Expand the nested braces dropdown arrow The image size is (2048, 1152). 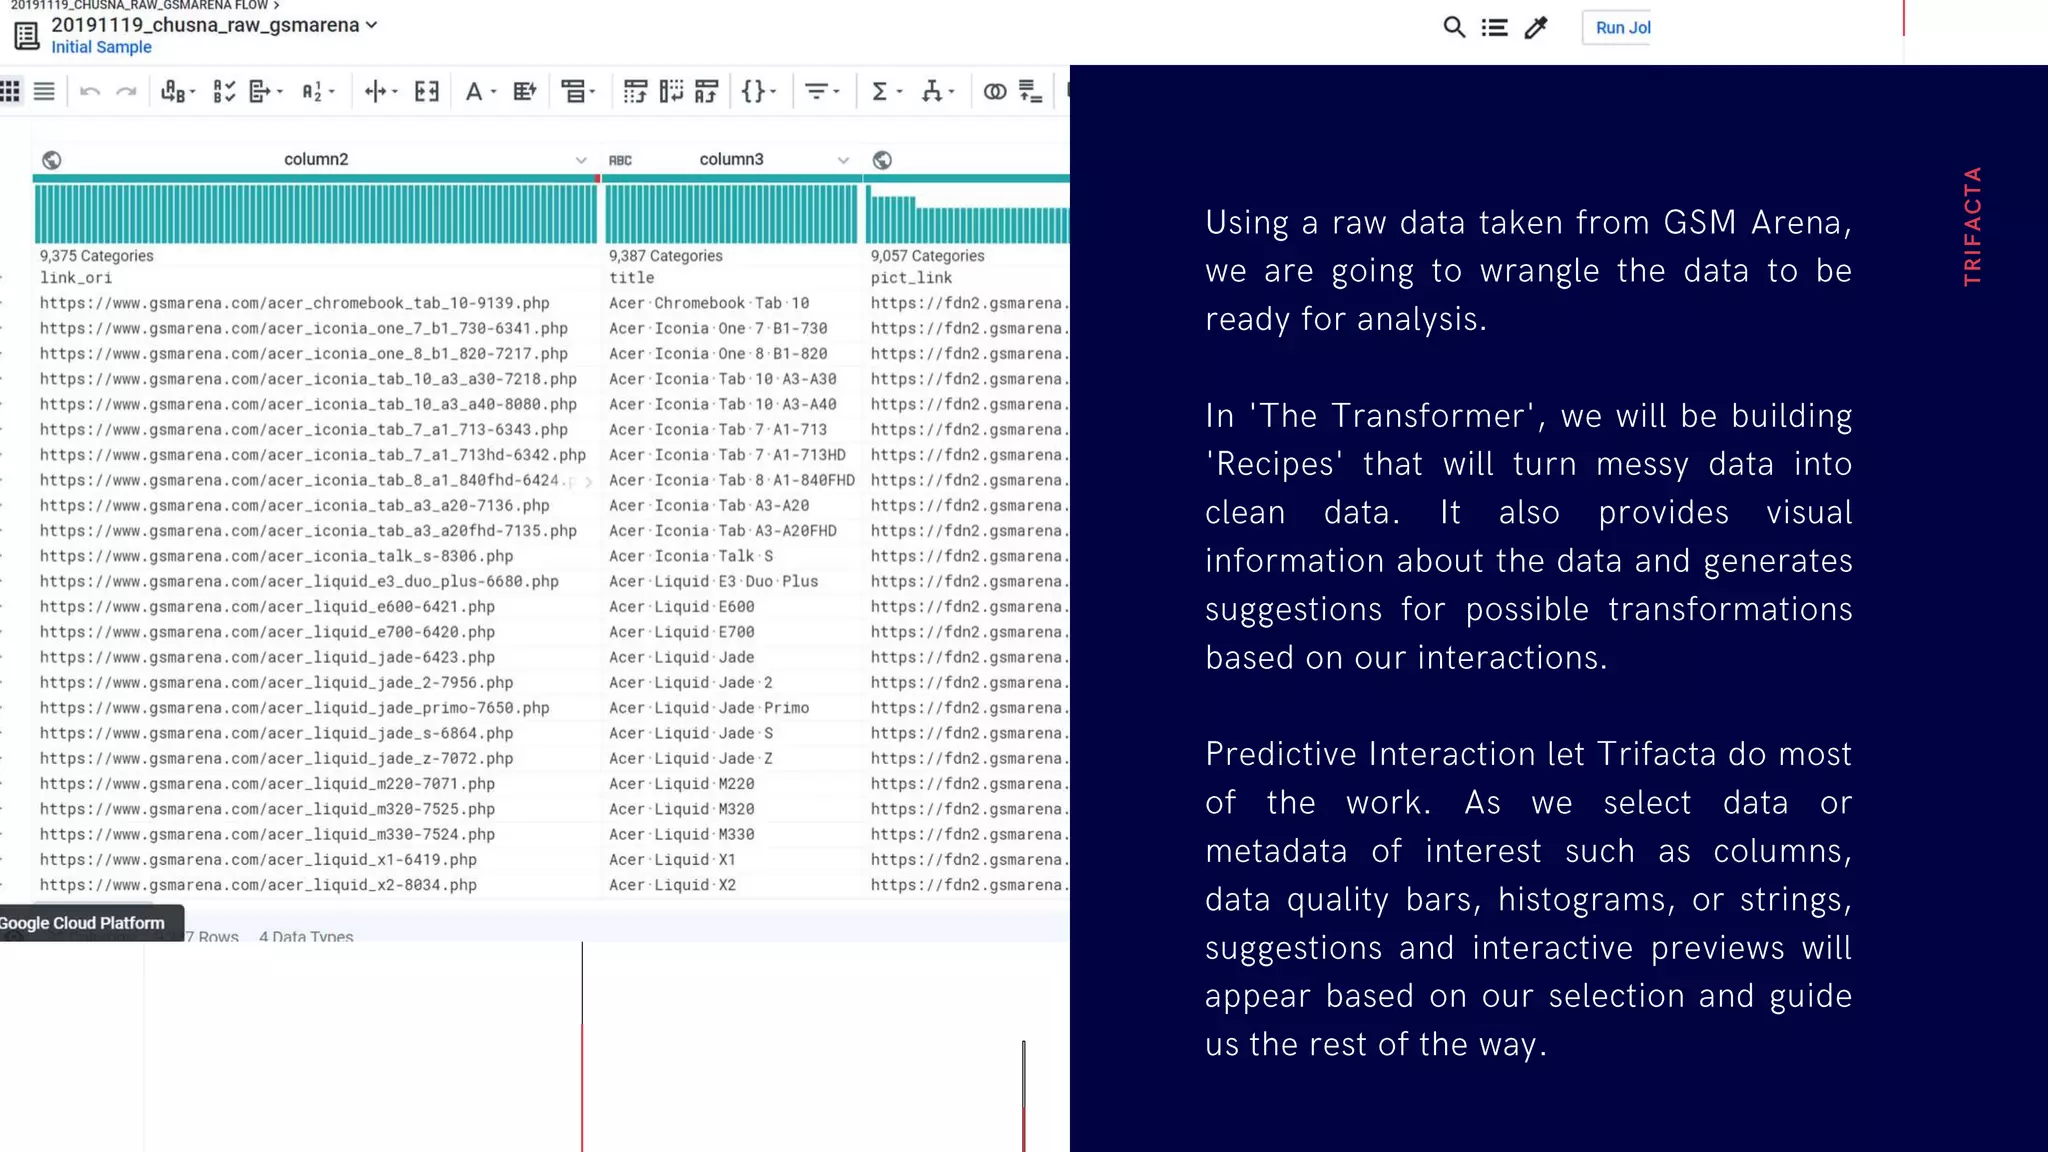[773, 92]
